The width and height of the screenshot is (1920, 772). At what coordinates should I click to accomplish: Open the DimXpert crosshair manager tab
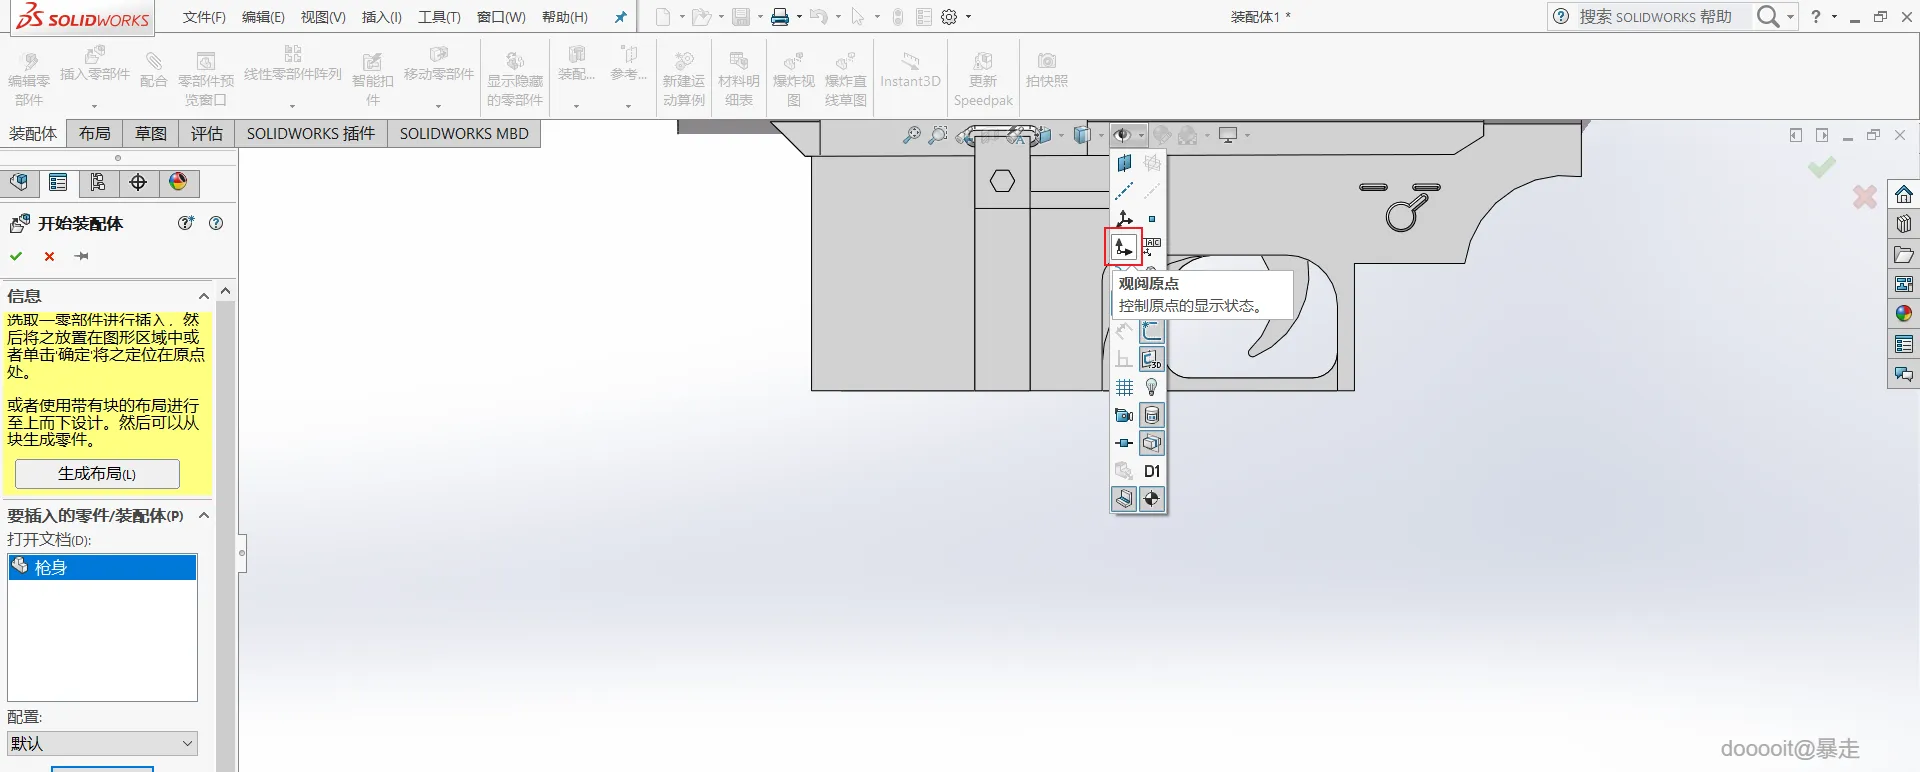coord(138,182)
